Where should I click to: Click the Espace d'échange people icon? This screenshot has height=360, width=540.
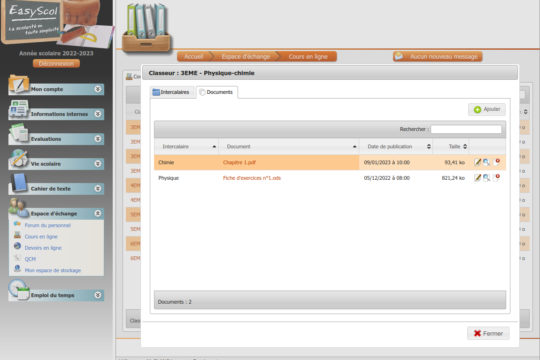coord(19,208)
